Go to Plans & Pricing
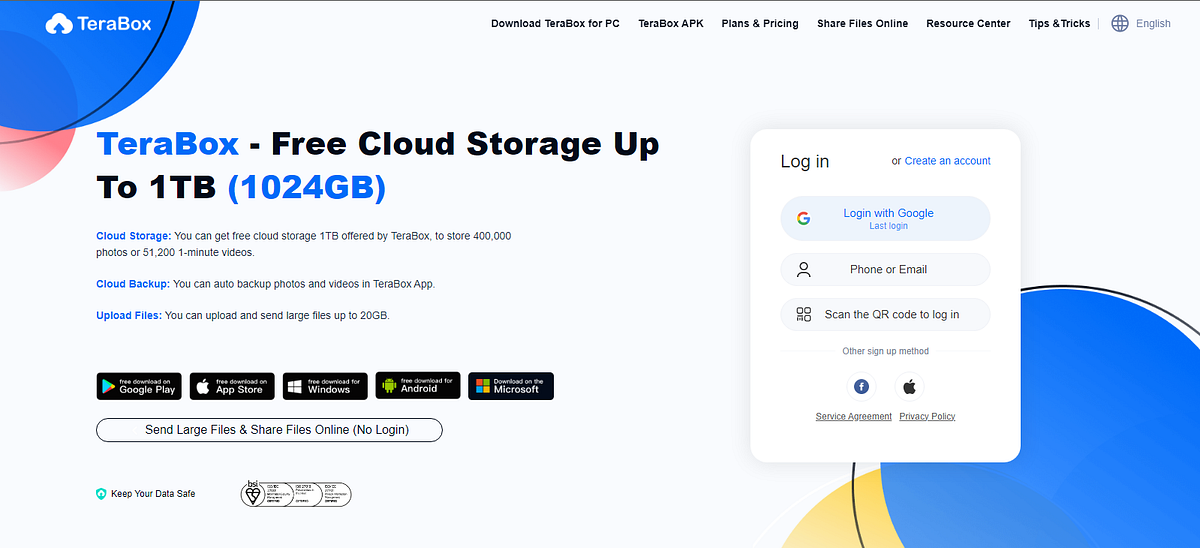 coord(760,23)
